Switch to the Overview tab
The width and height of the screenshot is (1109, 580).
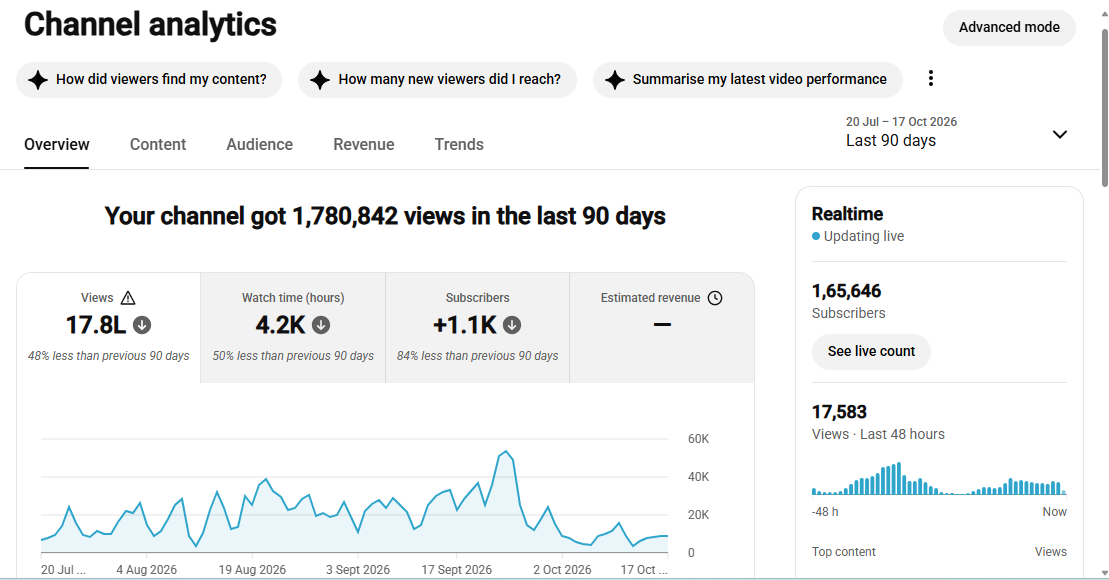57,144
